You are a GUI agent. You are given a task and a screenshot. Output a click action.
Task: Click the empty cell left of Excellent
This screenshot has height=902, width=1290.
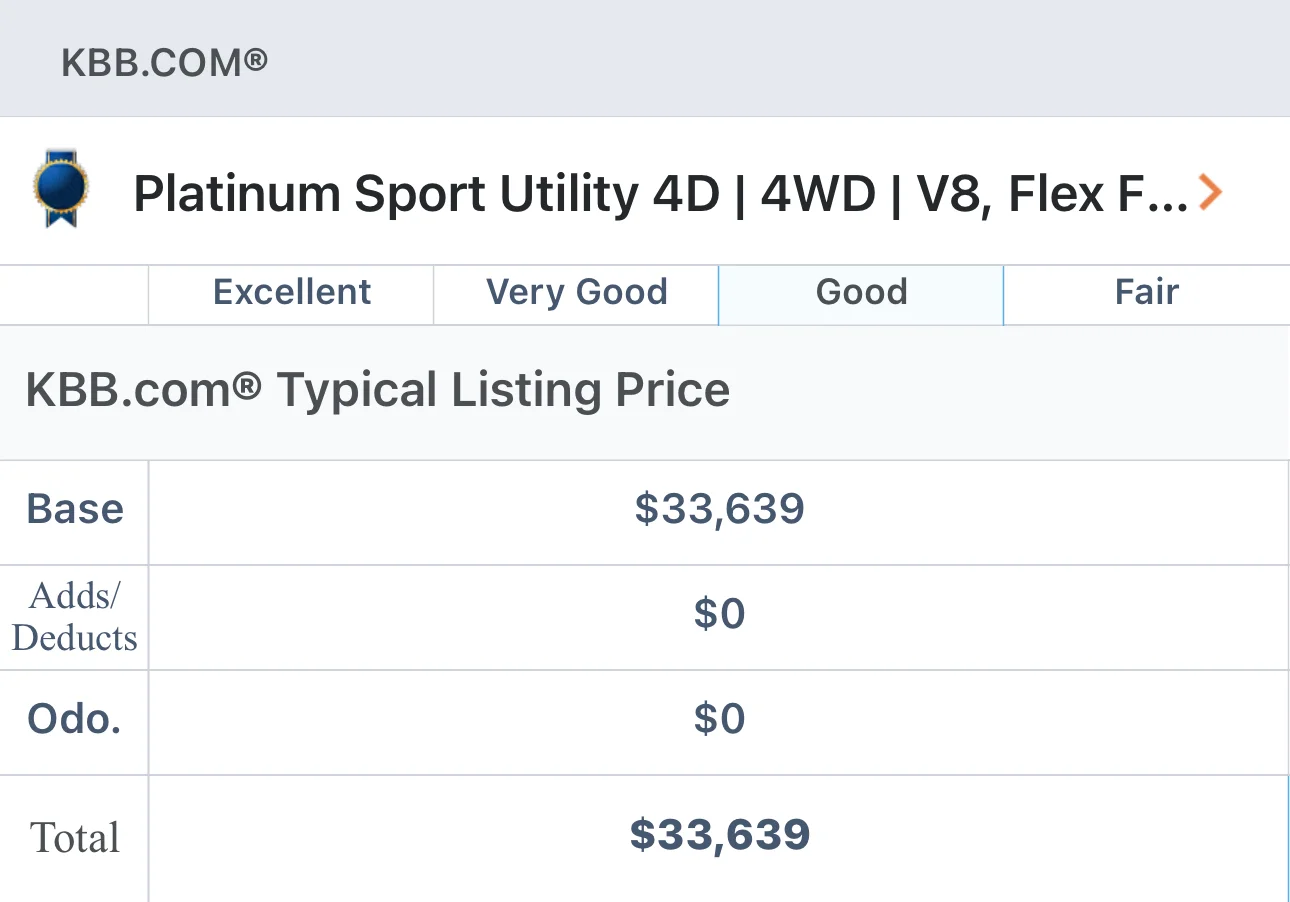click(x=74, y=295)
